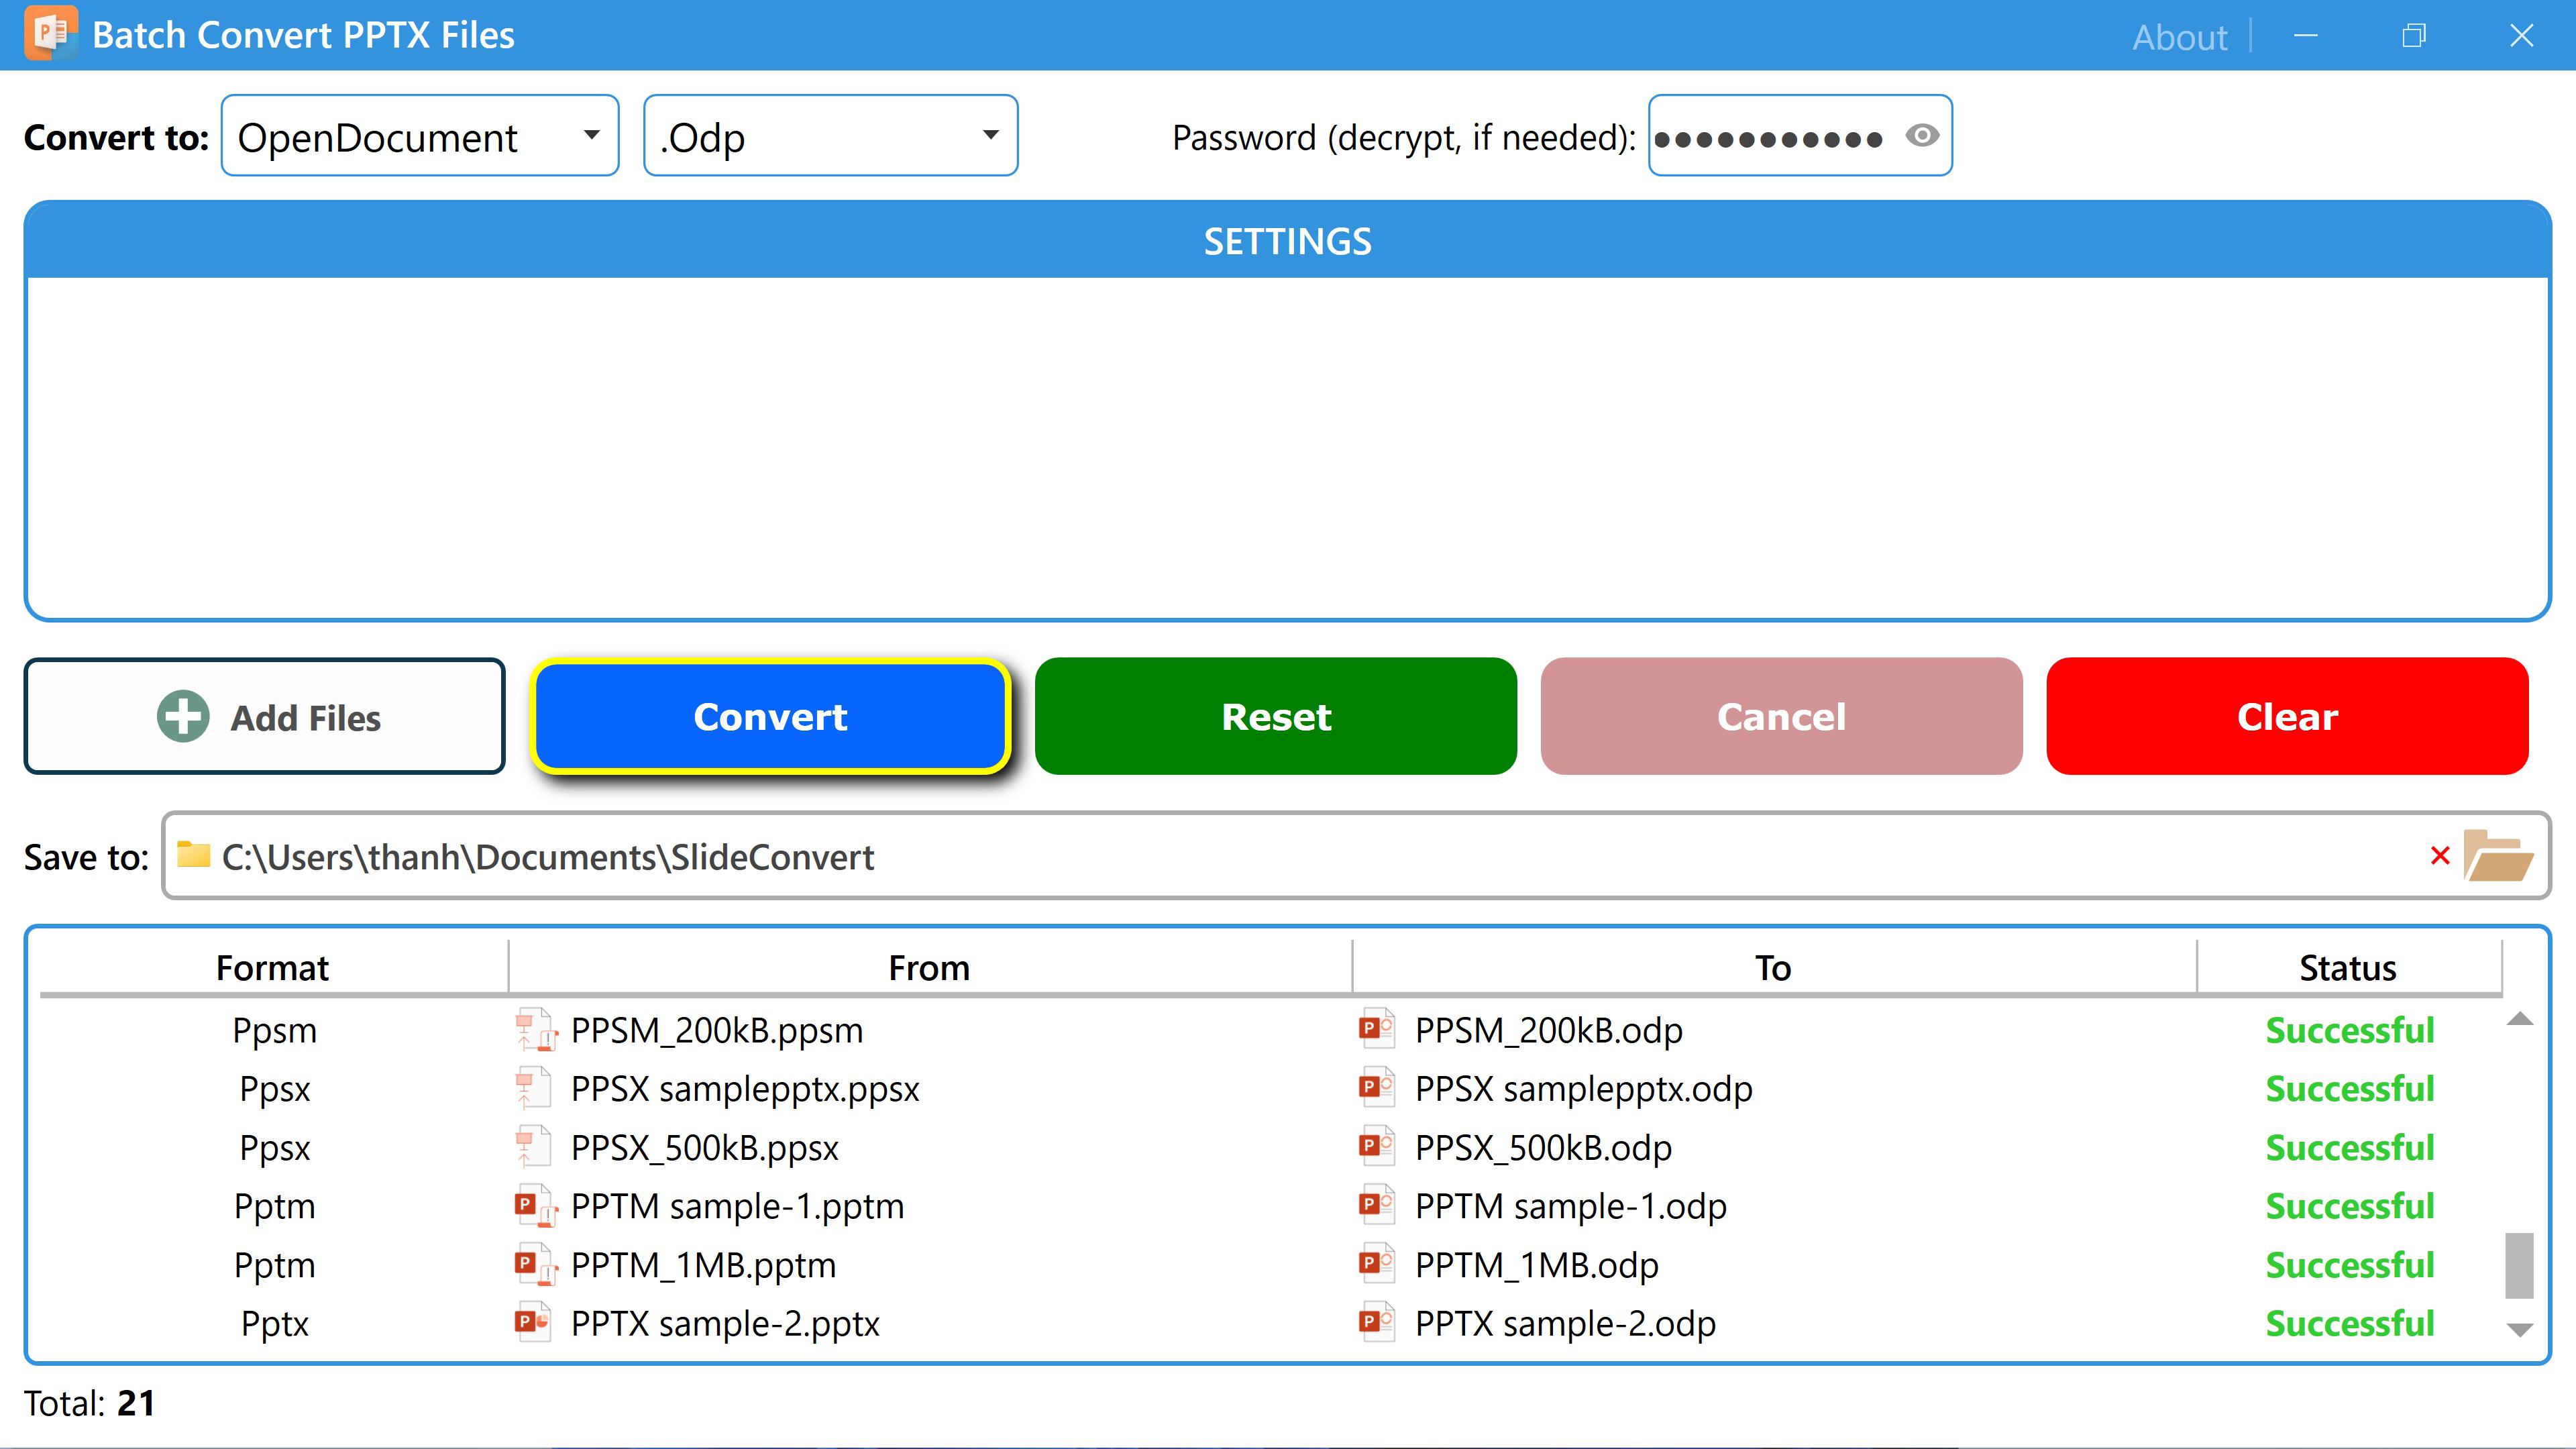Click the PPSM_200kB.odp output name
Image resolution: width=2576 pixels, height=1449 pixels.
[1548, 1030]
